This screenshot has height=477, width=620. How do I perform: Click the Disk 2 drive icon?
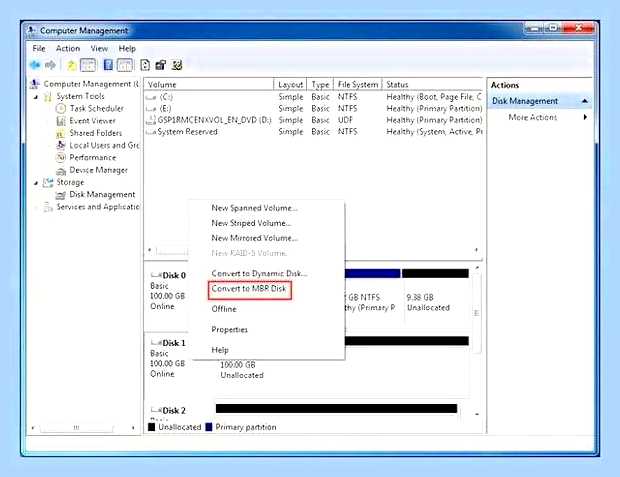coord(156,411)
